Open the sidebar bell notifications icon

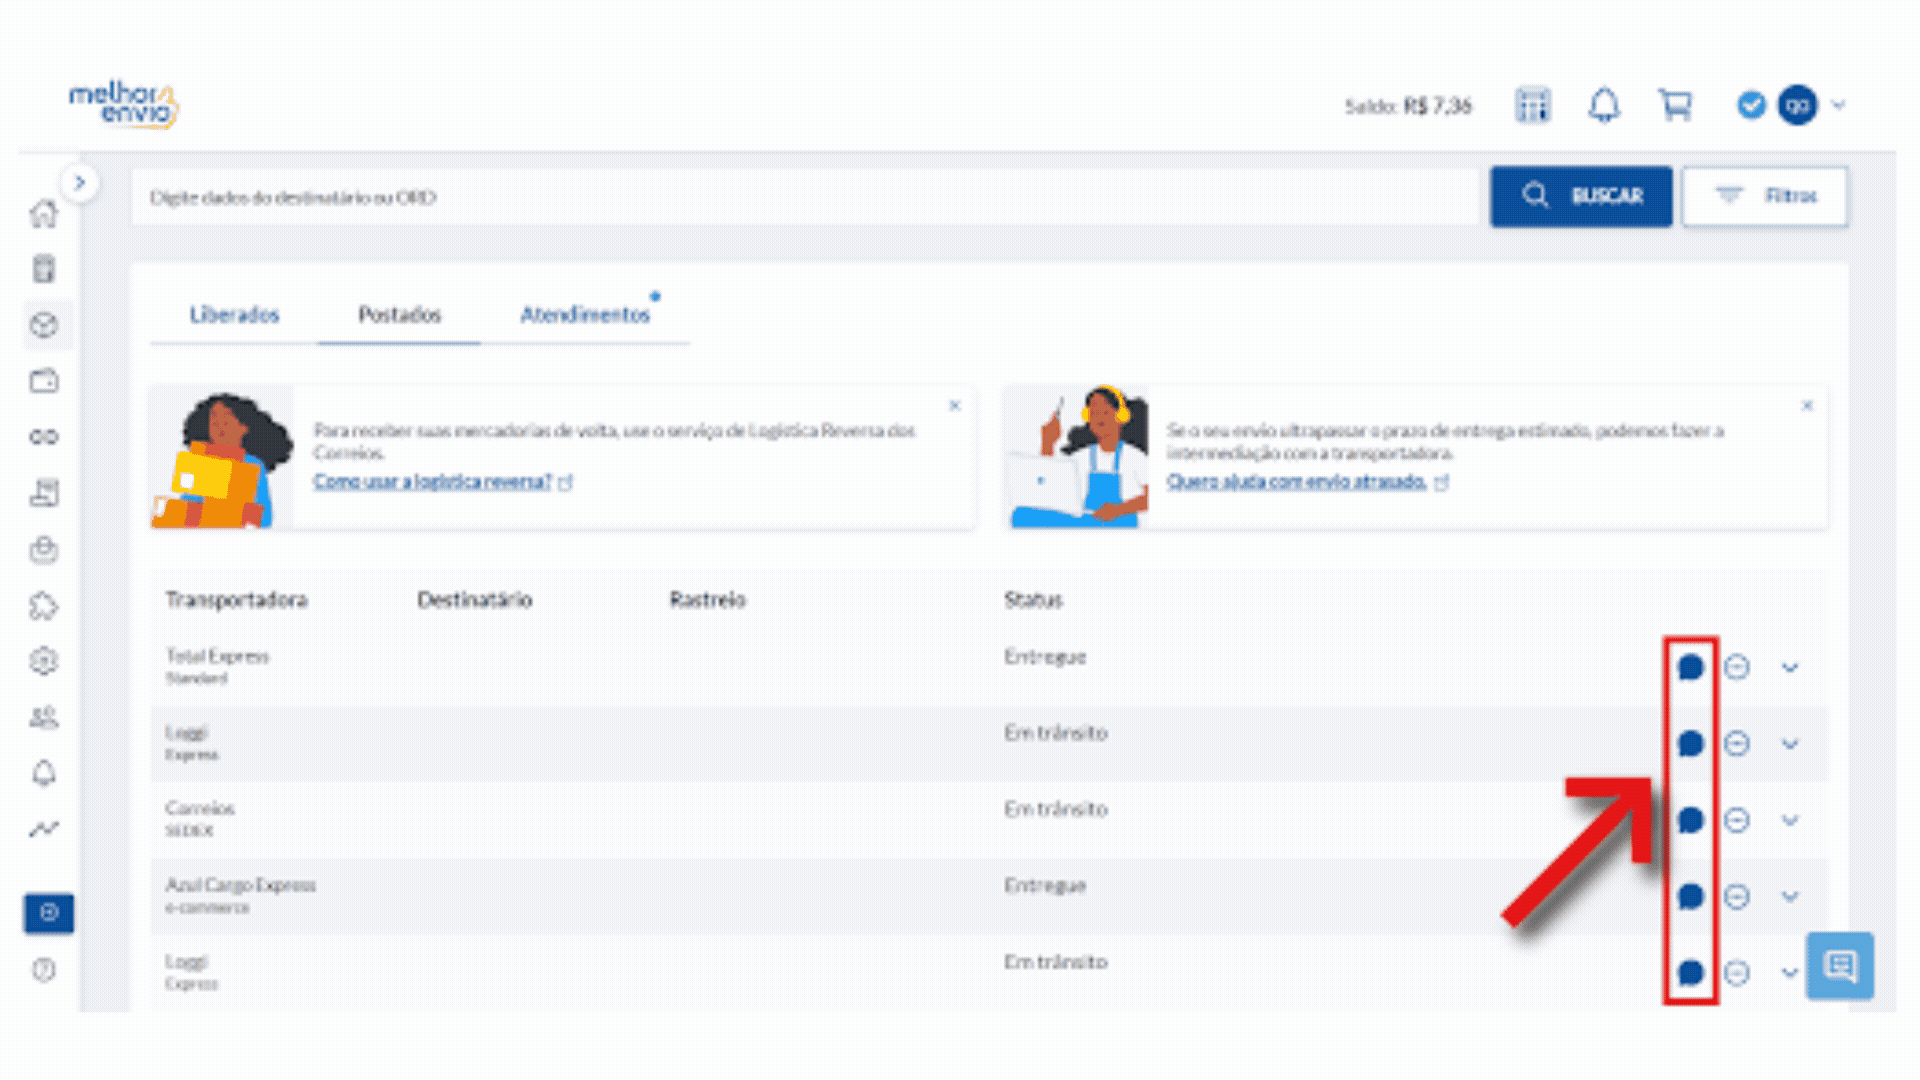(44, 773)
